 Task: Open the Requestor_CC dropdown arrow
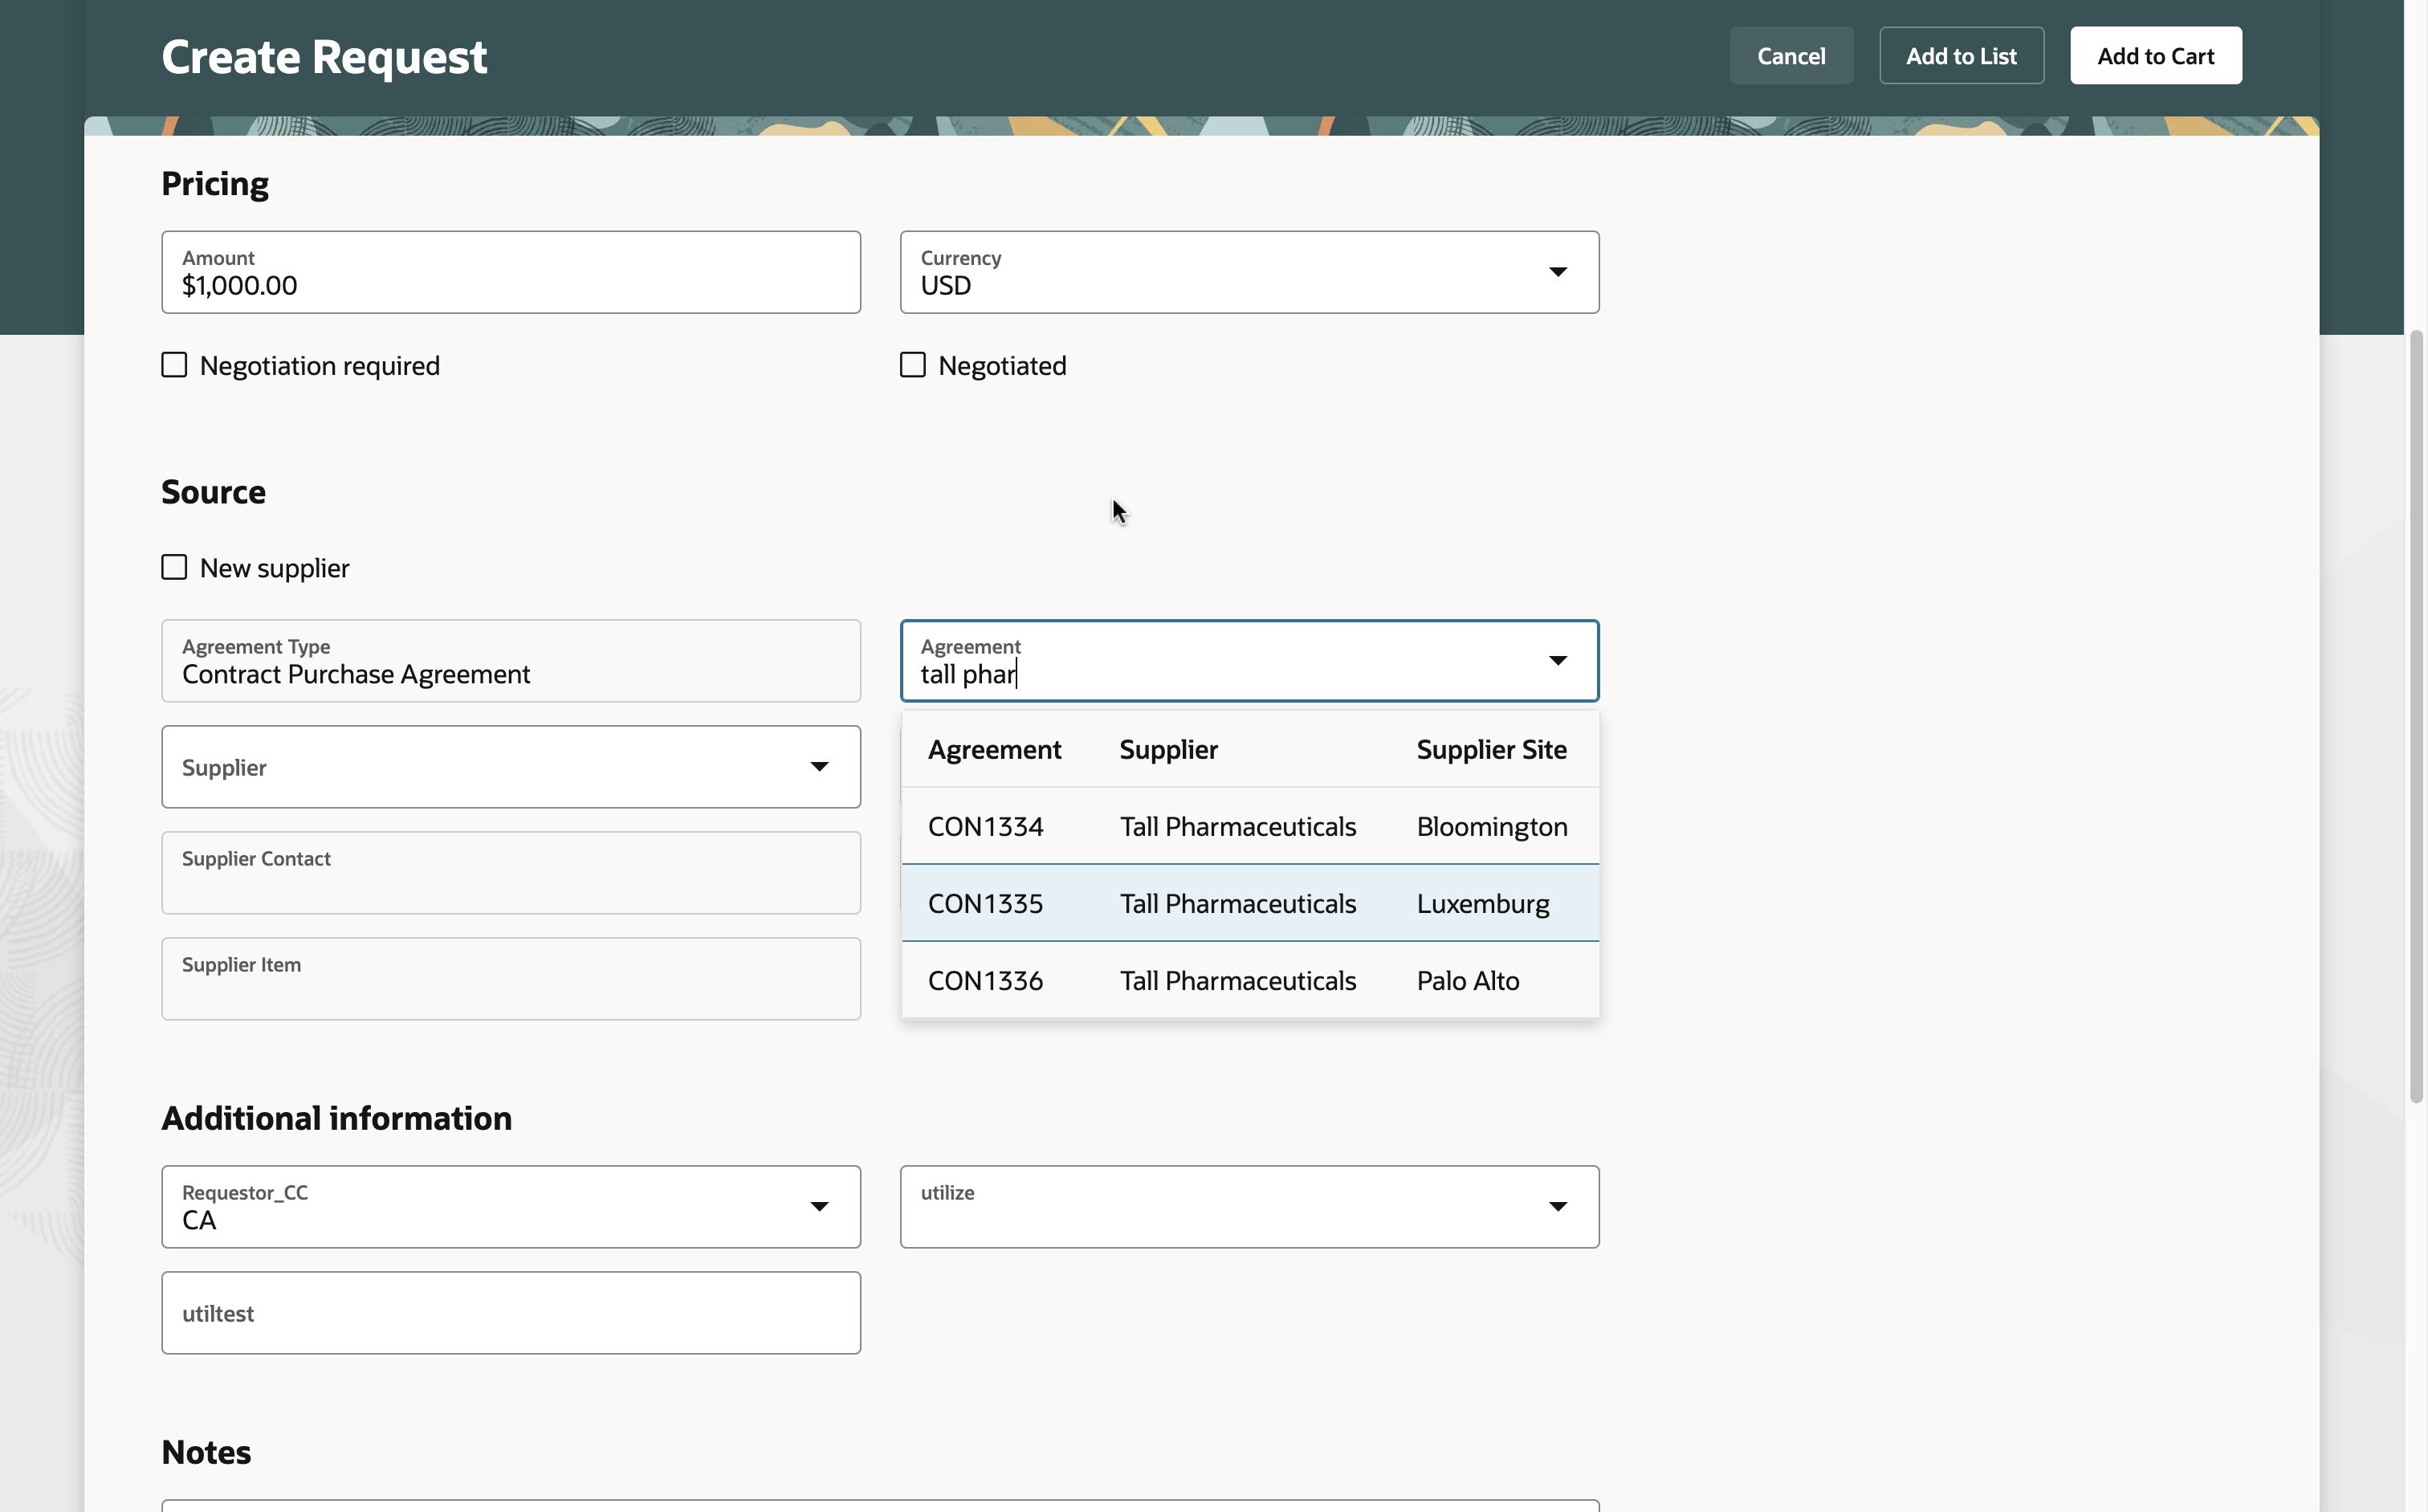pos(819,1206)
